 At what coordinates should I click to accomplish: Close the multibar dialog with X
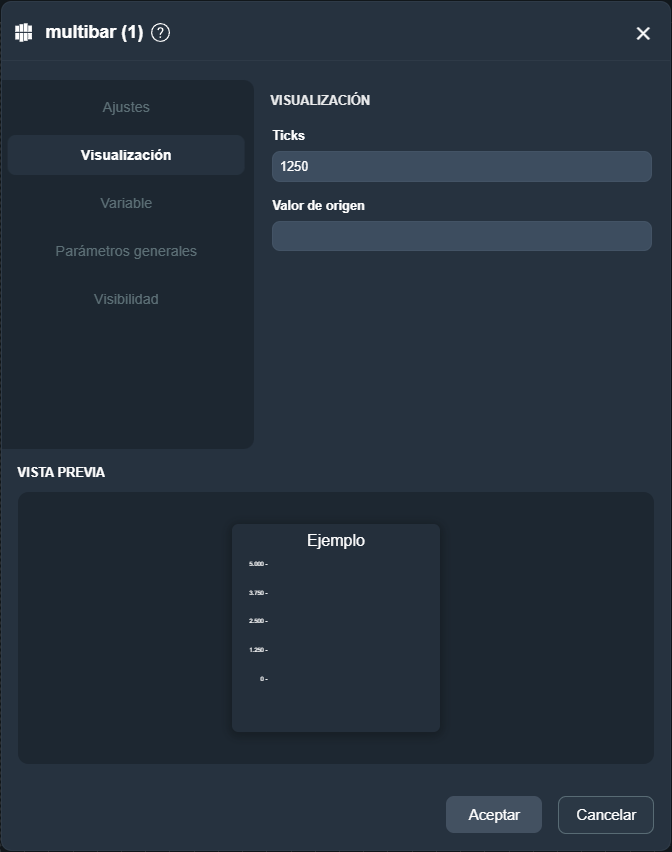643,33
